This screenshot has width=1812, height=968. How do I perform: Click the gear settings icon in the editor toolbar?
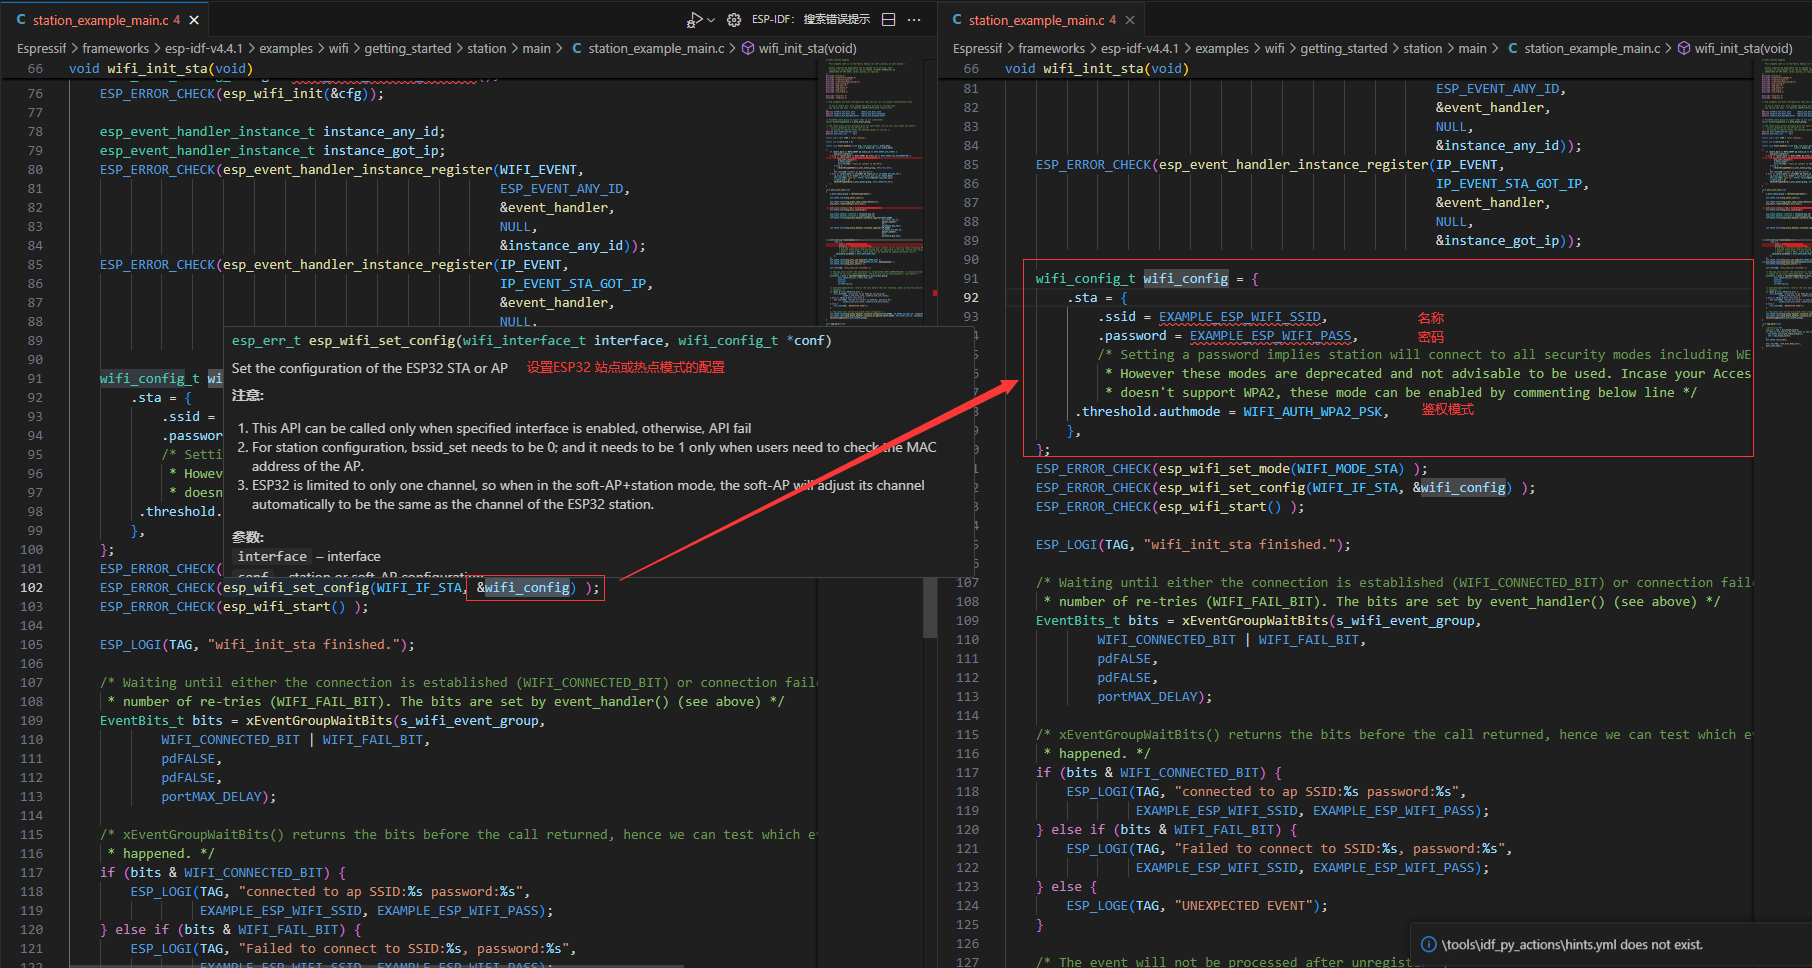tap(734, 20)
